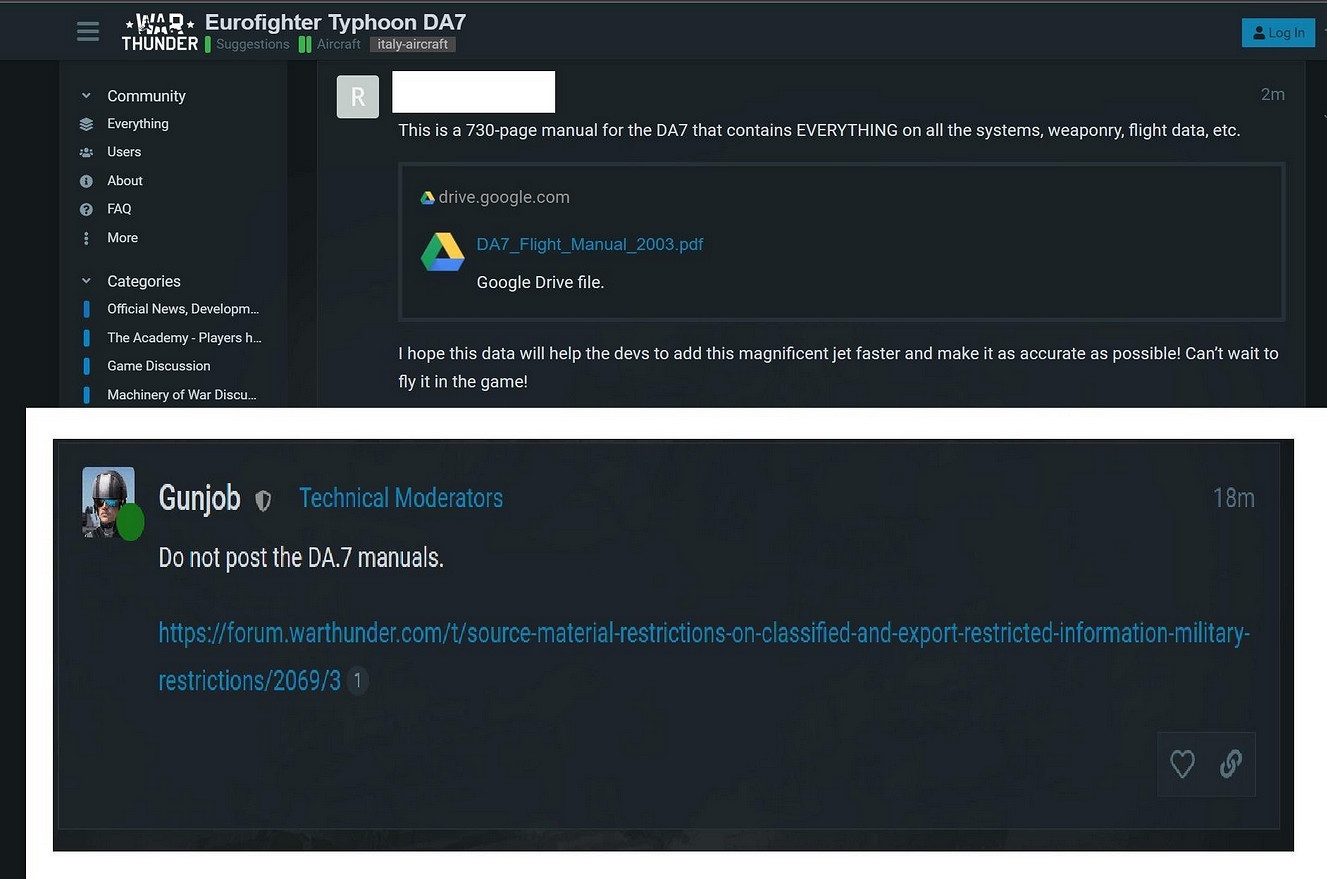Copy the post link via chain icon
Image resolution: width=1327 pixels, height=879 pixels.
coord(1231,764)
